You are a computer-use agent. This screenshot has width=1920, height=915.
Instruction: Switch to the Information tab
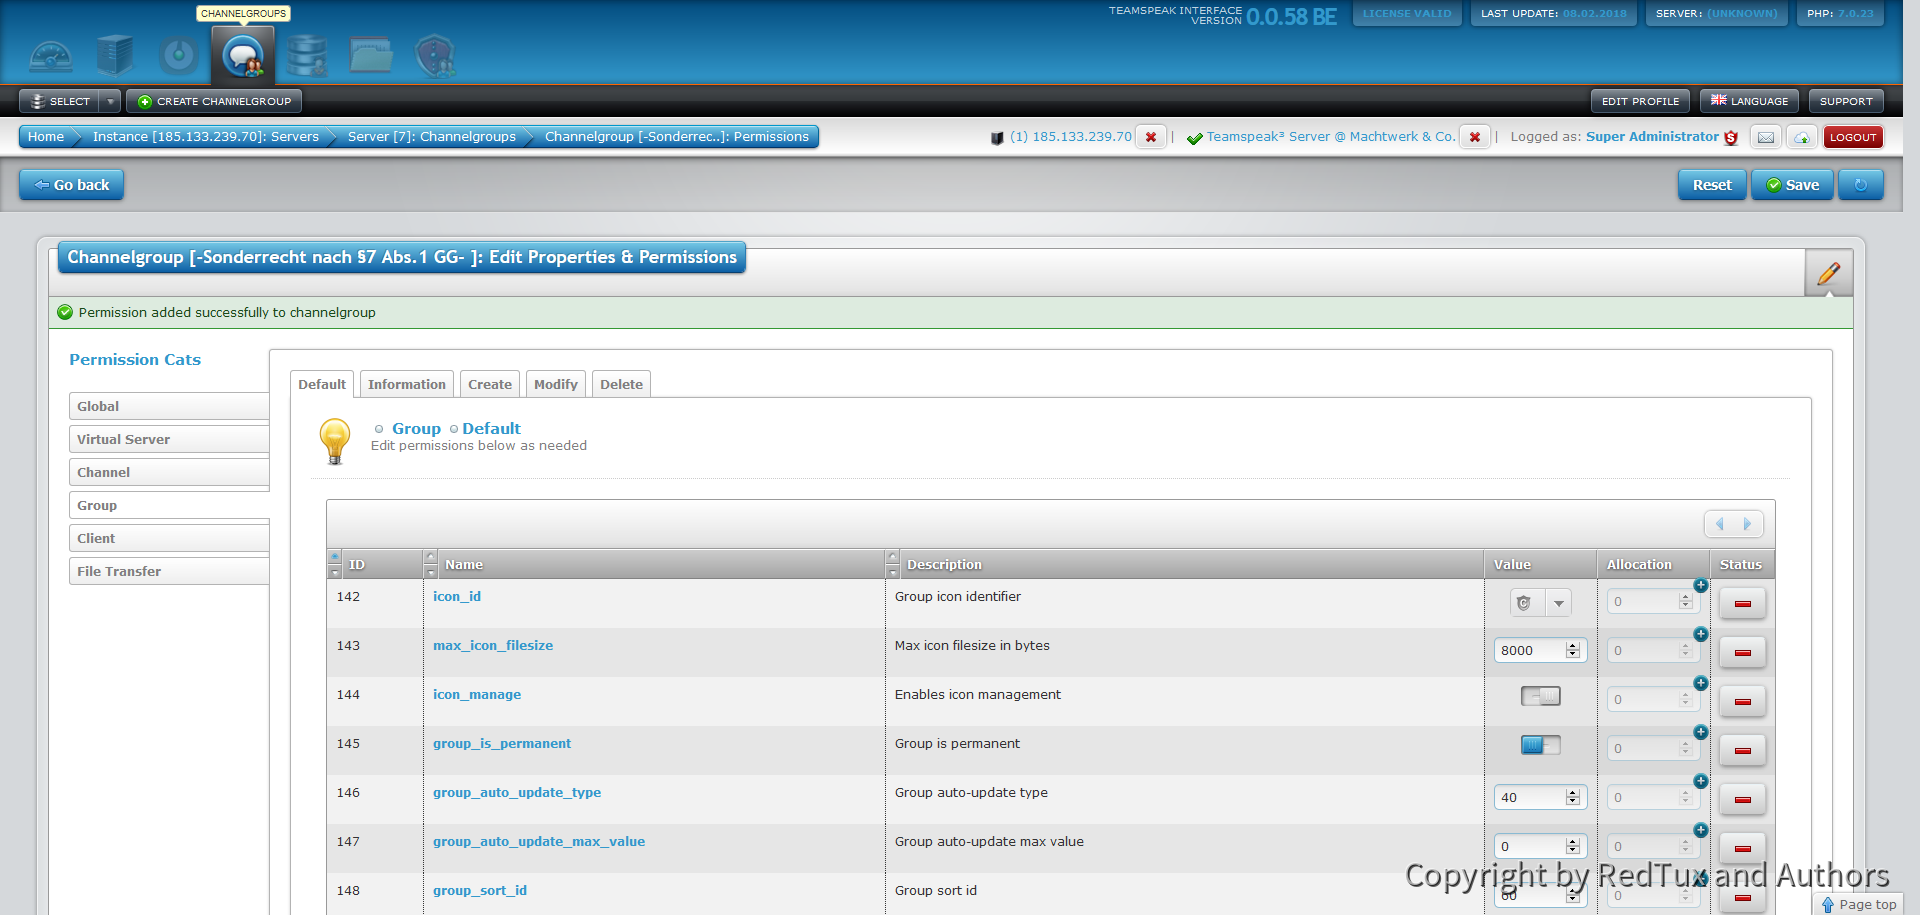tap(407, 384)
